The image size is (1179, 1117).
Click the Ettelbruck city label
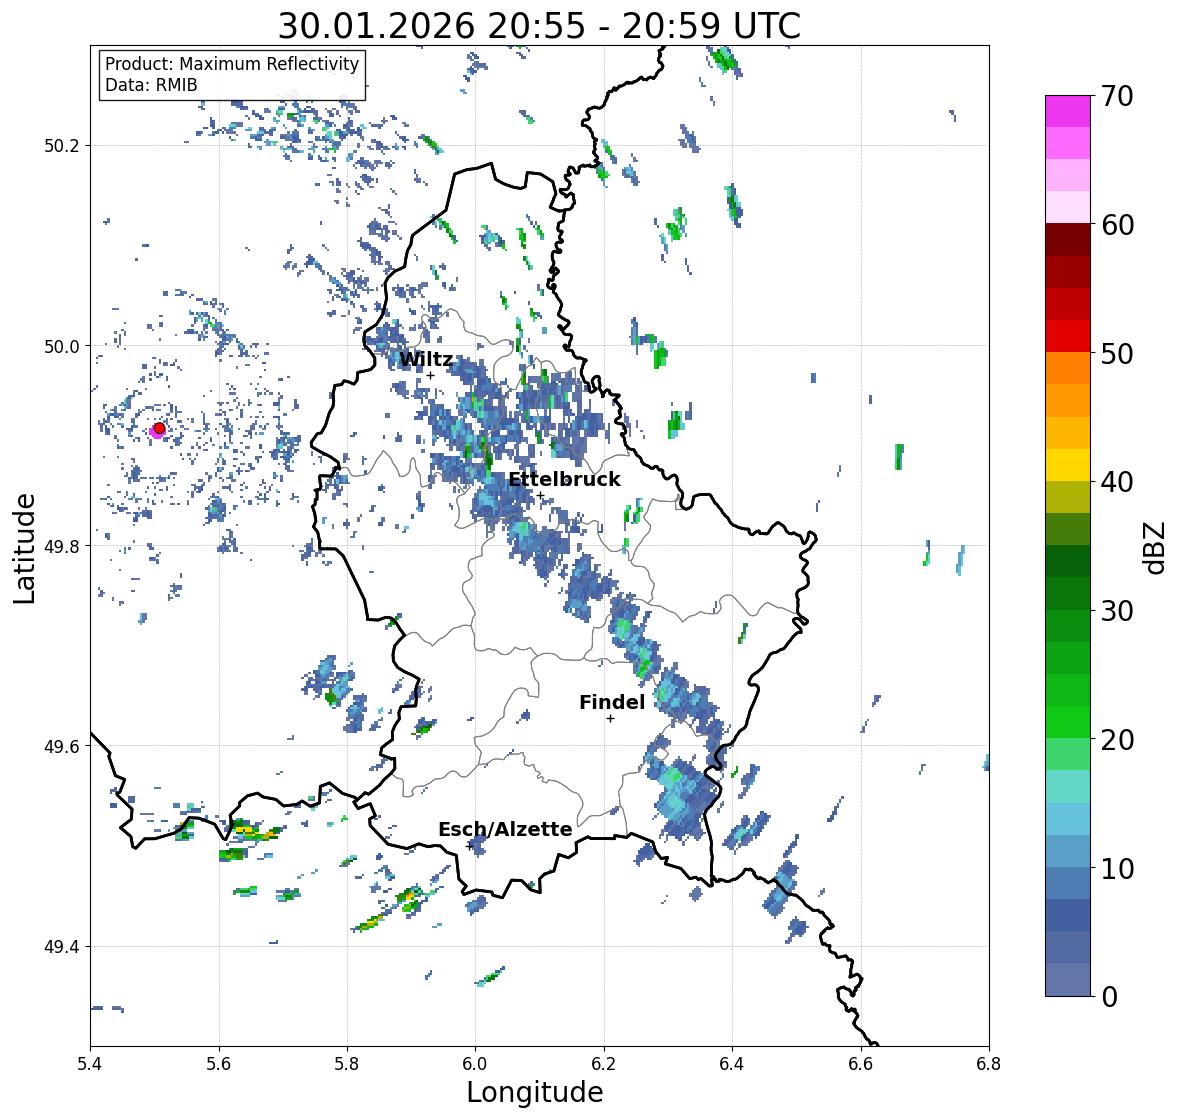[x=565, y=480]
